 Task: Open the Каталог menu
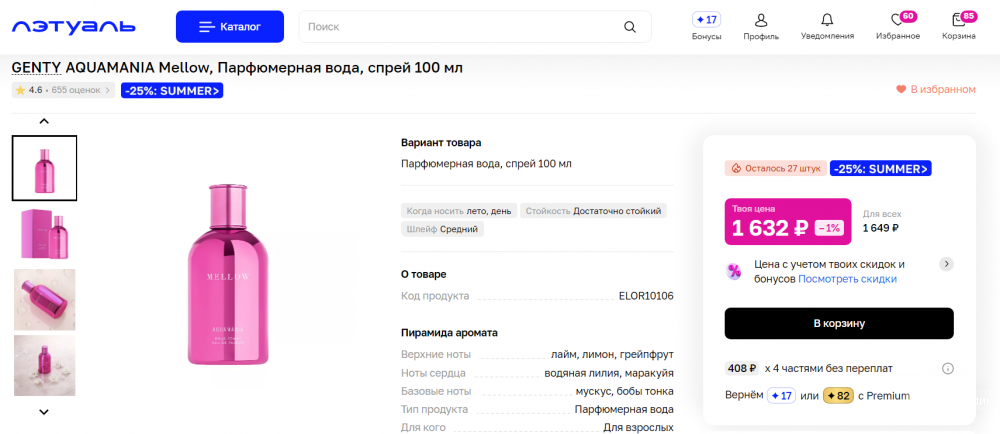pyautogui.click(x=230, y=27)
